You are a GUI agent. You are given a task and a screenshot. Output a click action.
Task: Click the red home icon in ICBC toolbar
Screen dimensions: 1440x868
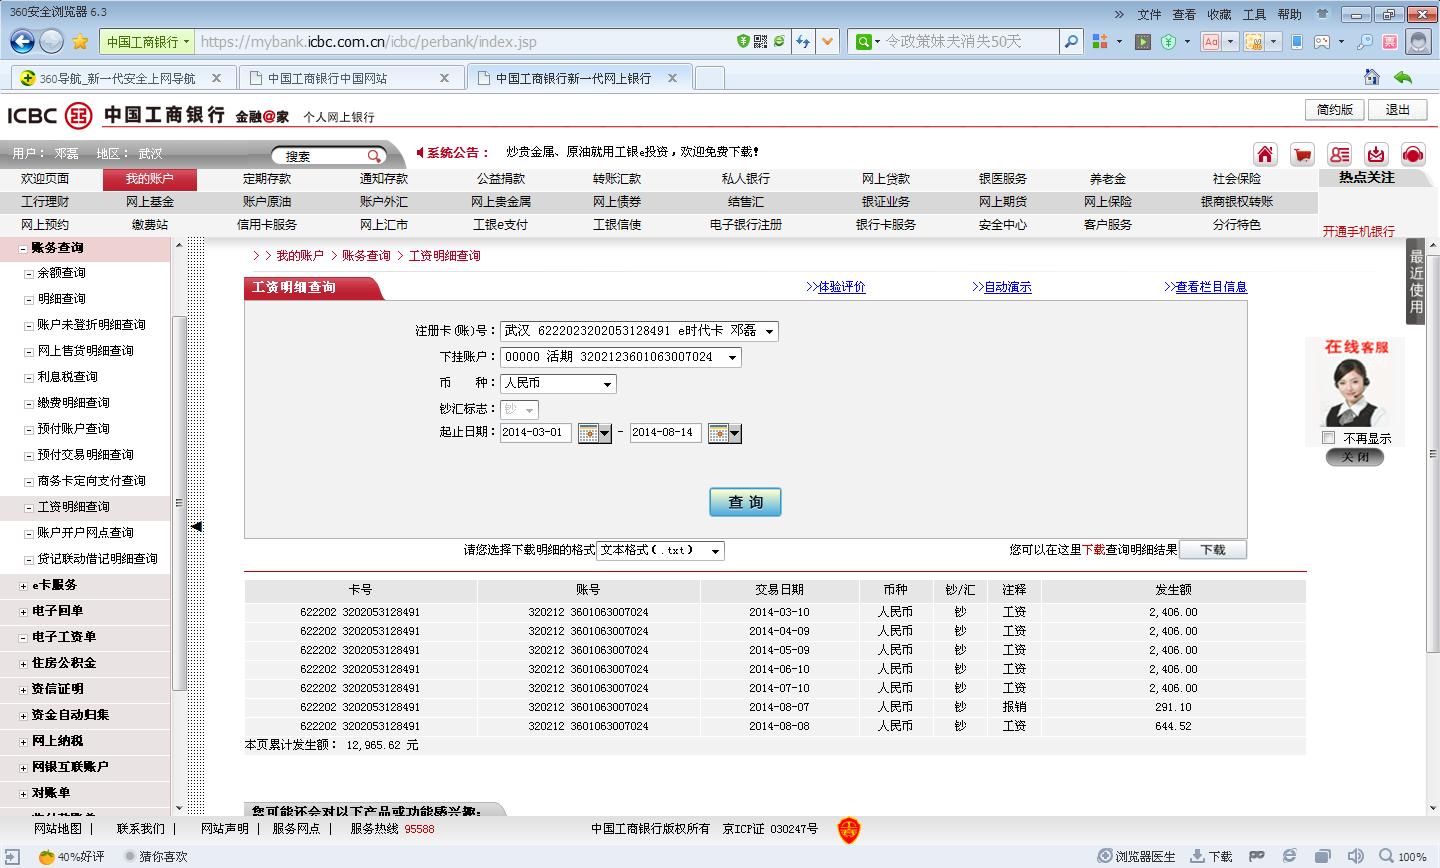[1265, 154]
